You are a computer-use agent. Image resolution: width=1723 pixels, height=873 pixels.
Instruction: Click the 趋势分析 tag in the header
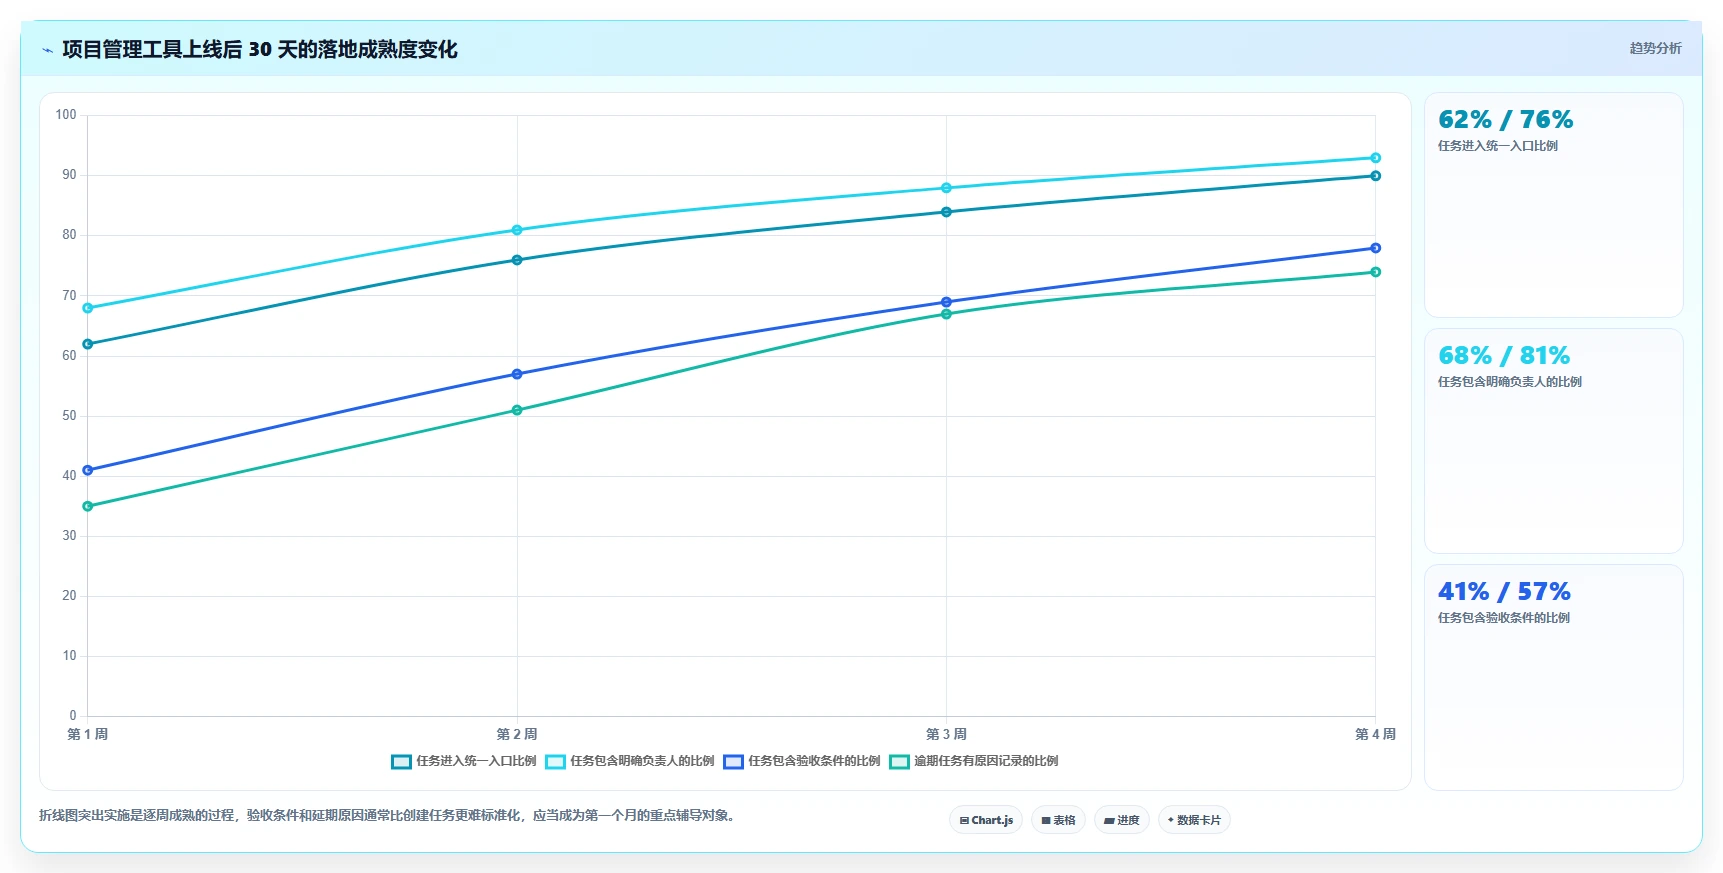[1655, 48]
